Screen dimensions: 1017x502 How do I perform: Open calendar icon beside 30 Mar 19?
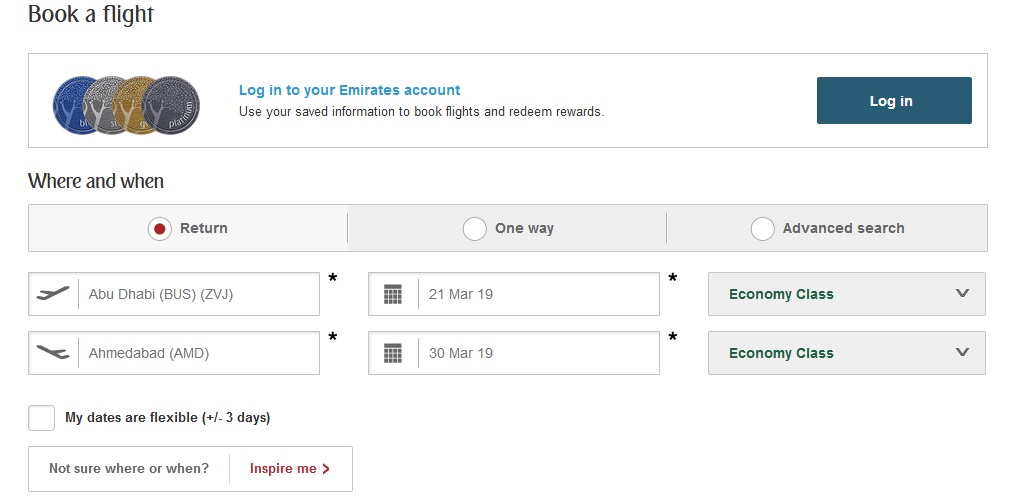(x=393, y=353)
